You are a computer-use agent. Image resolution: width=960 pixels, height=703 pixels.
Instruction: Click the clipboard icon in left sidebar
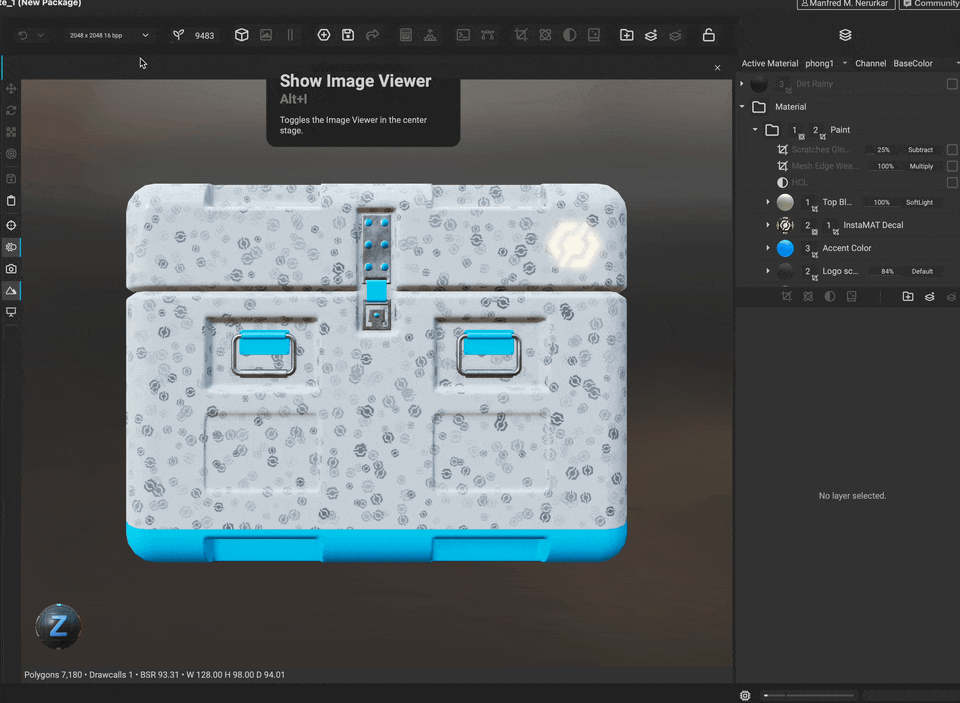pos(11,200)
